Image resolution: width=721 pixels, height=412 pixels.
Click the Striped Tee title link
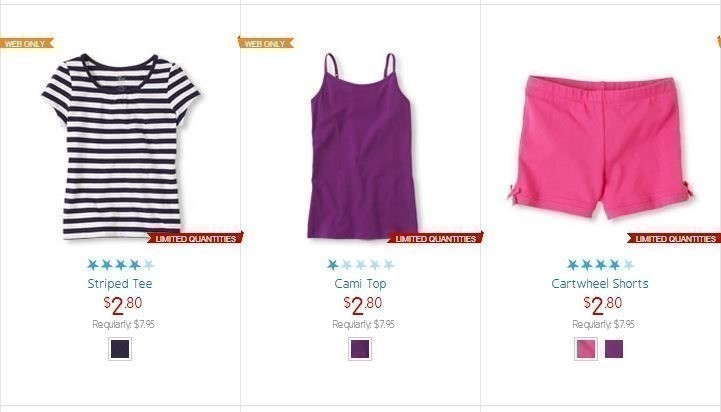coord(120,283)
